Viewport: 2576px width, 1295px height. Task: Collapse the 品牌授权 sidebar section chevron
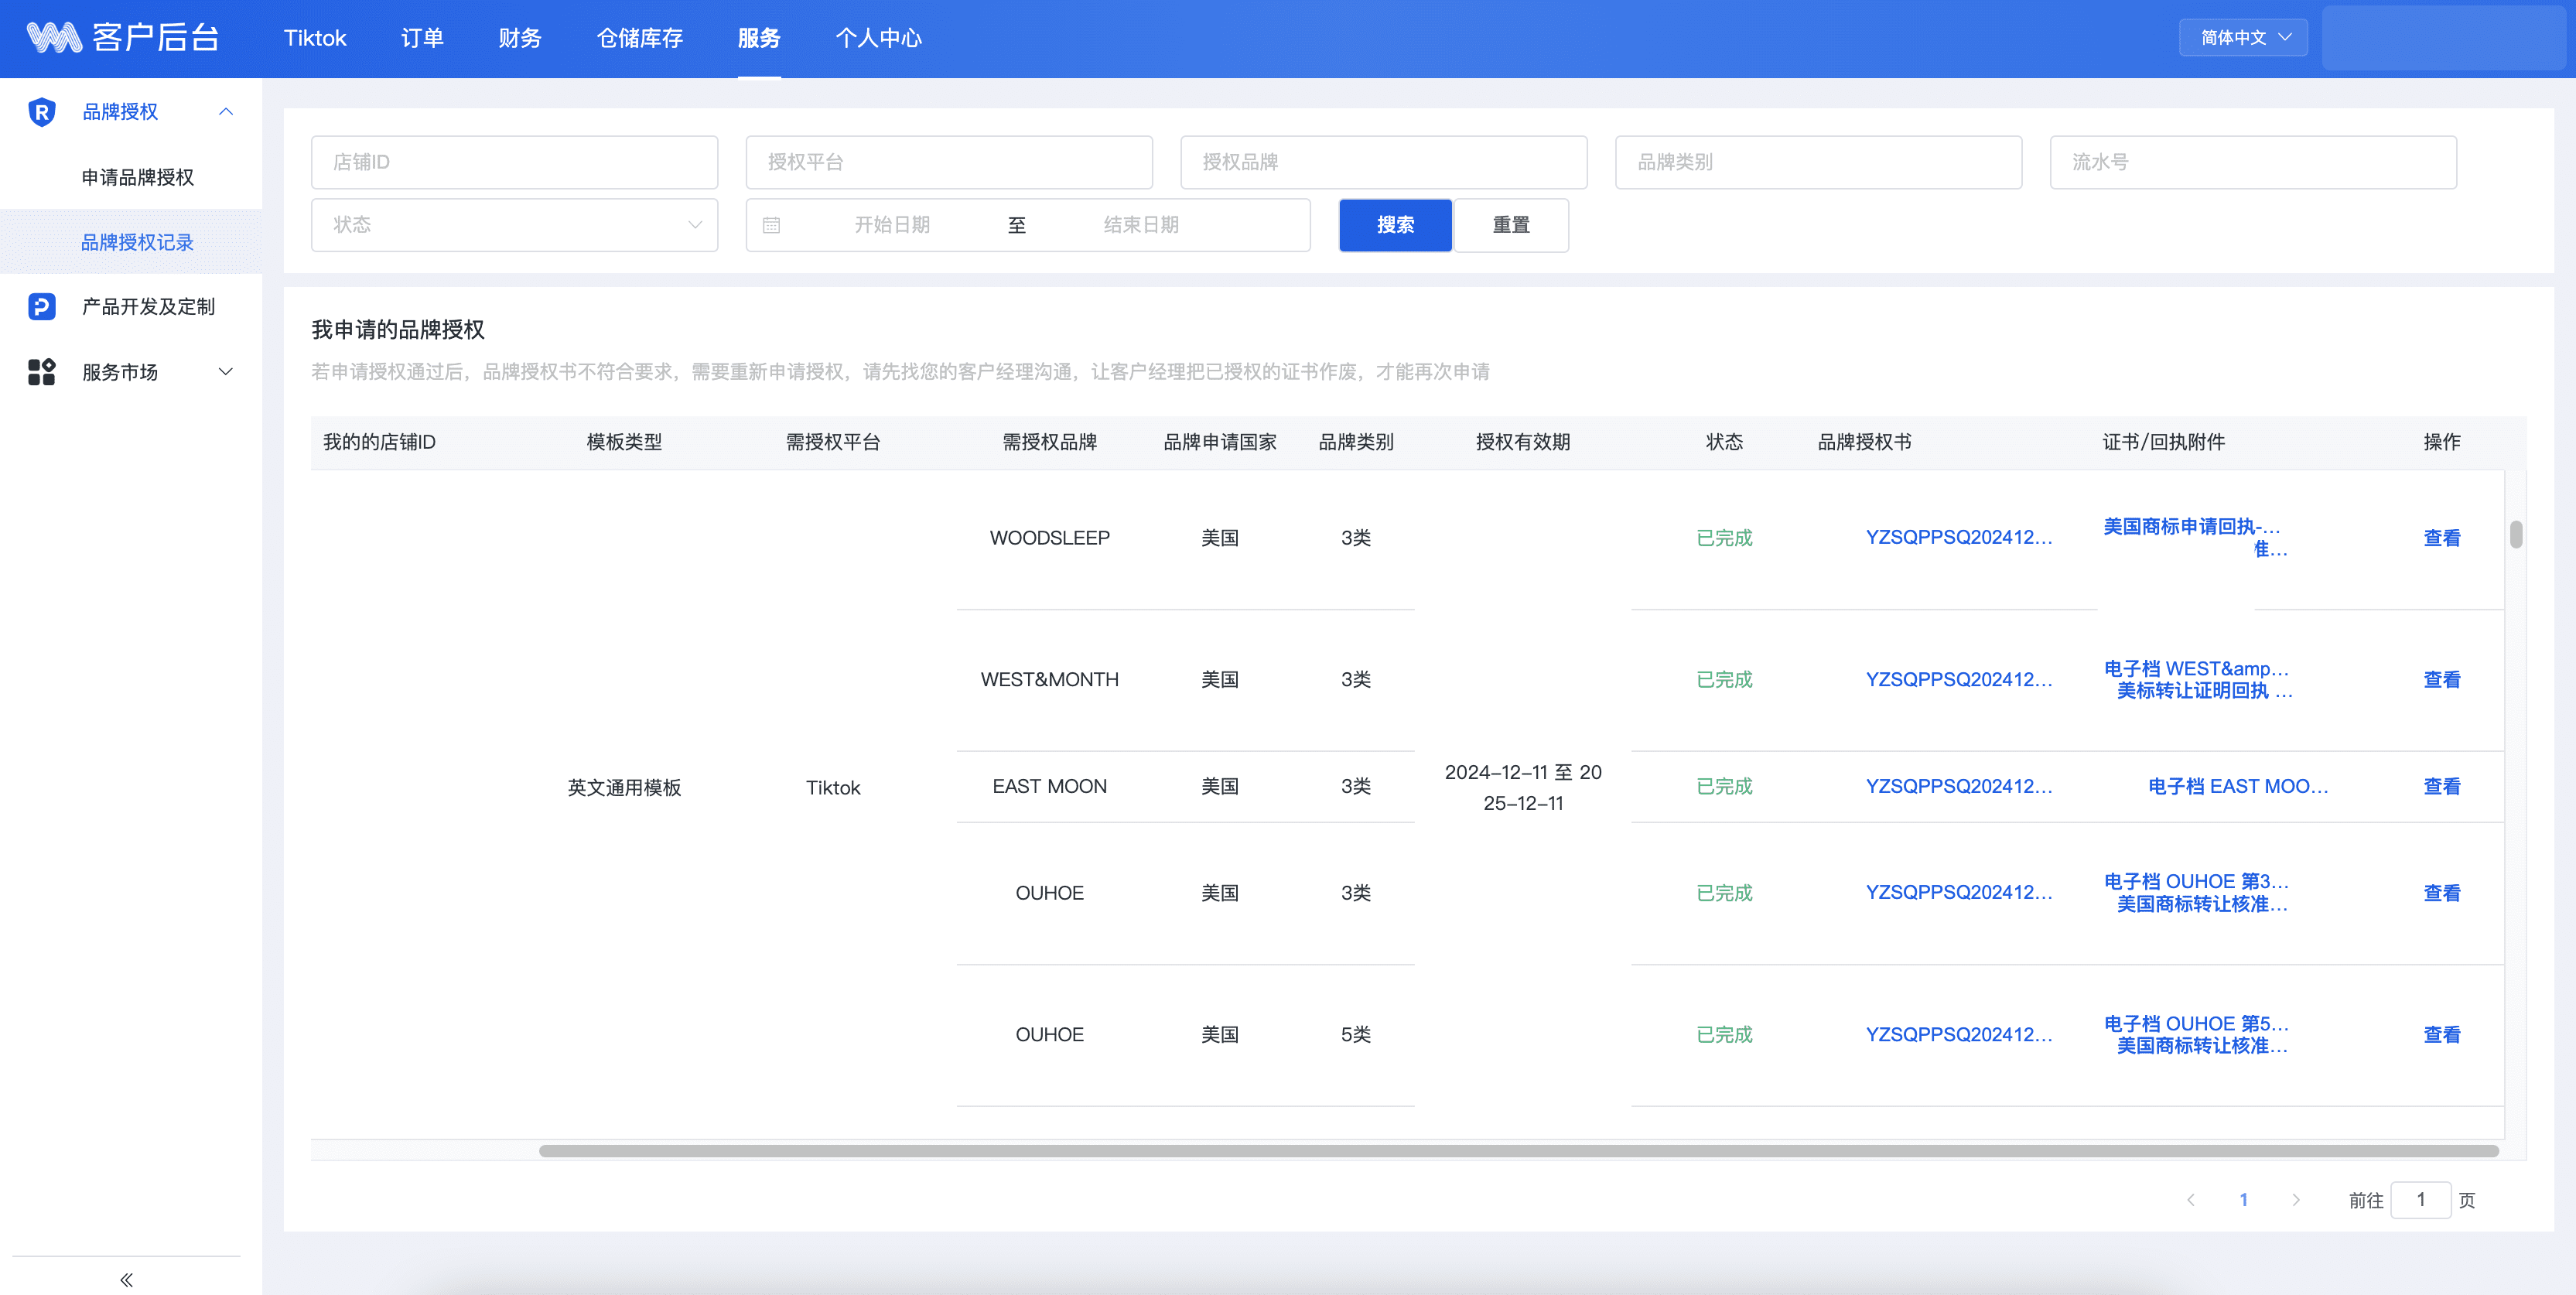tap(226, 112)
